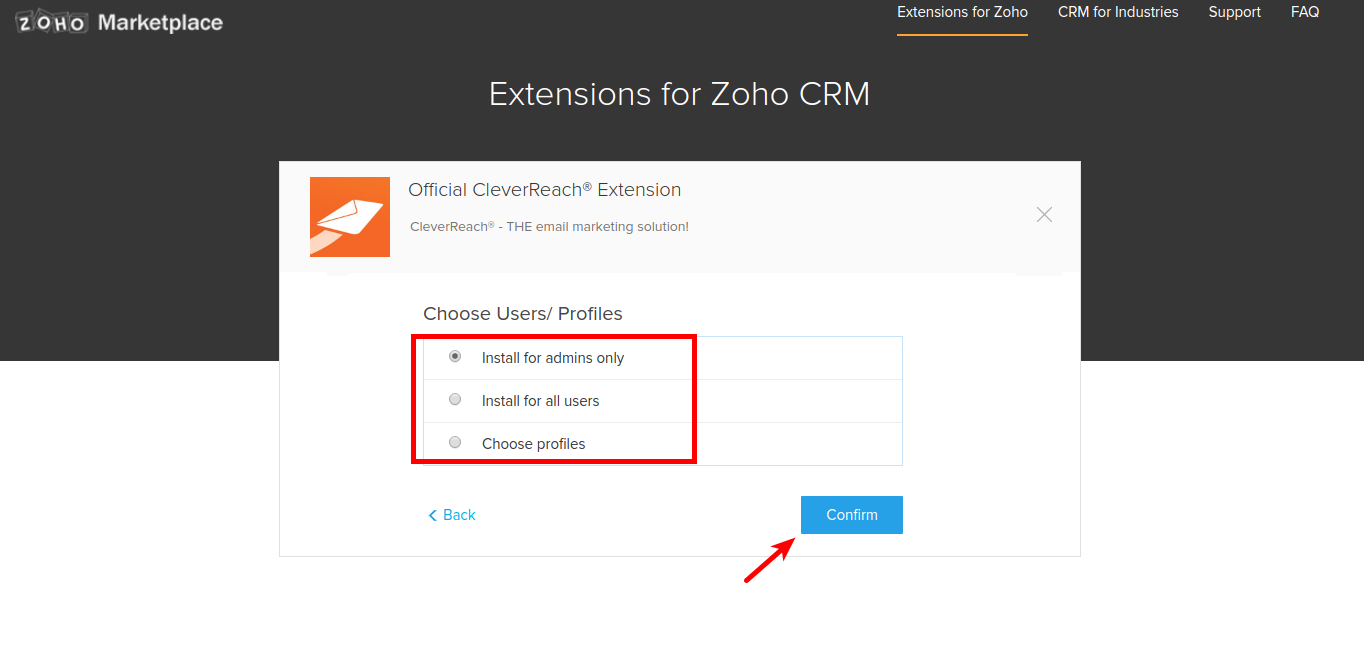The image size is (1364, 655).
Task: Open the Extensions for Zoho tab
Action: click(x=962, y=12)
